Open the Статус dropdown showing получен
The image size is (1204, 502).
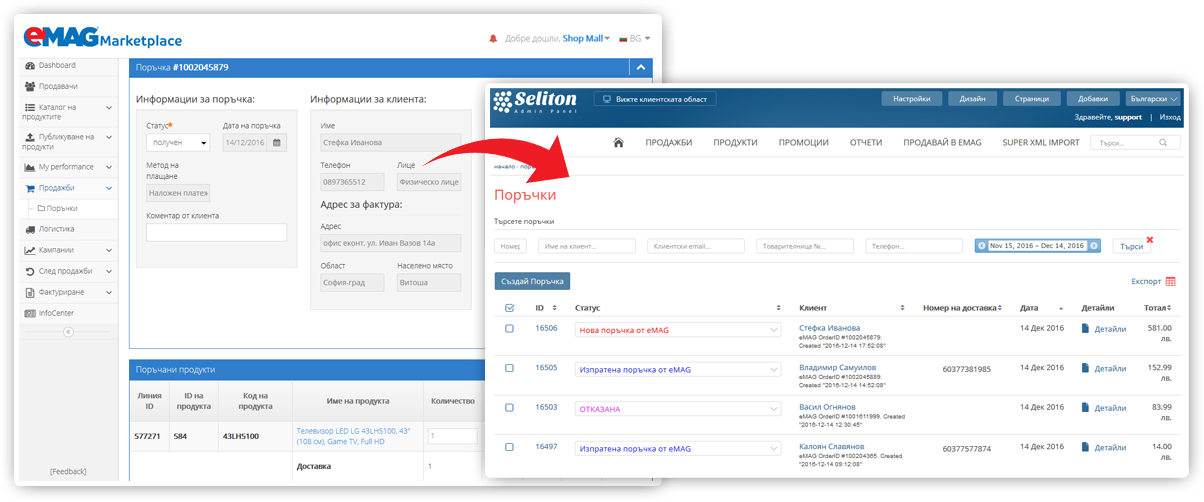point(178,143)
